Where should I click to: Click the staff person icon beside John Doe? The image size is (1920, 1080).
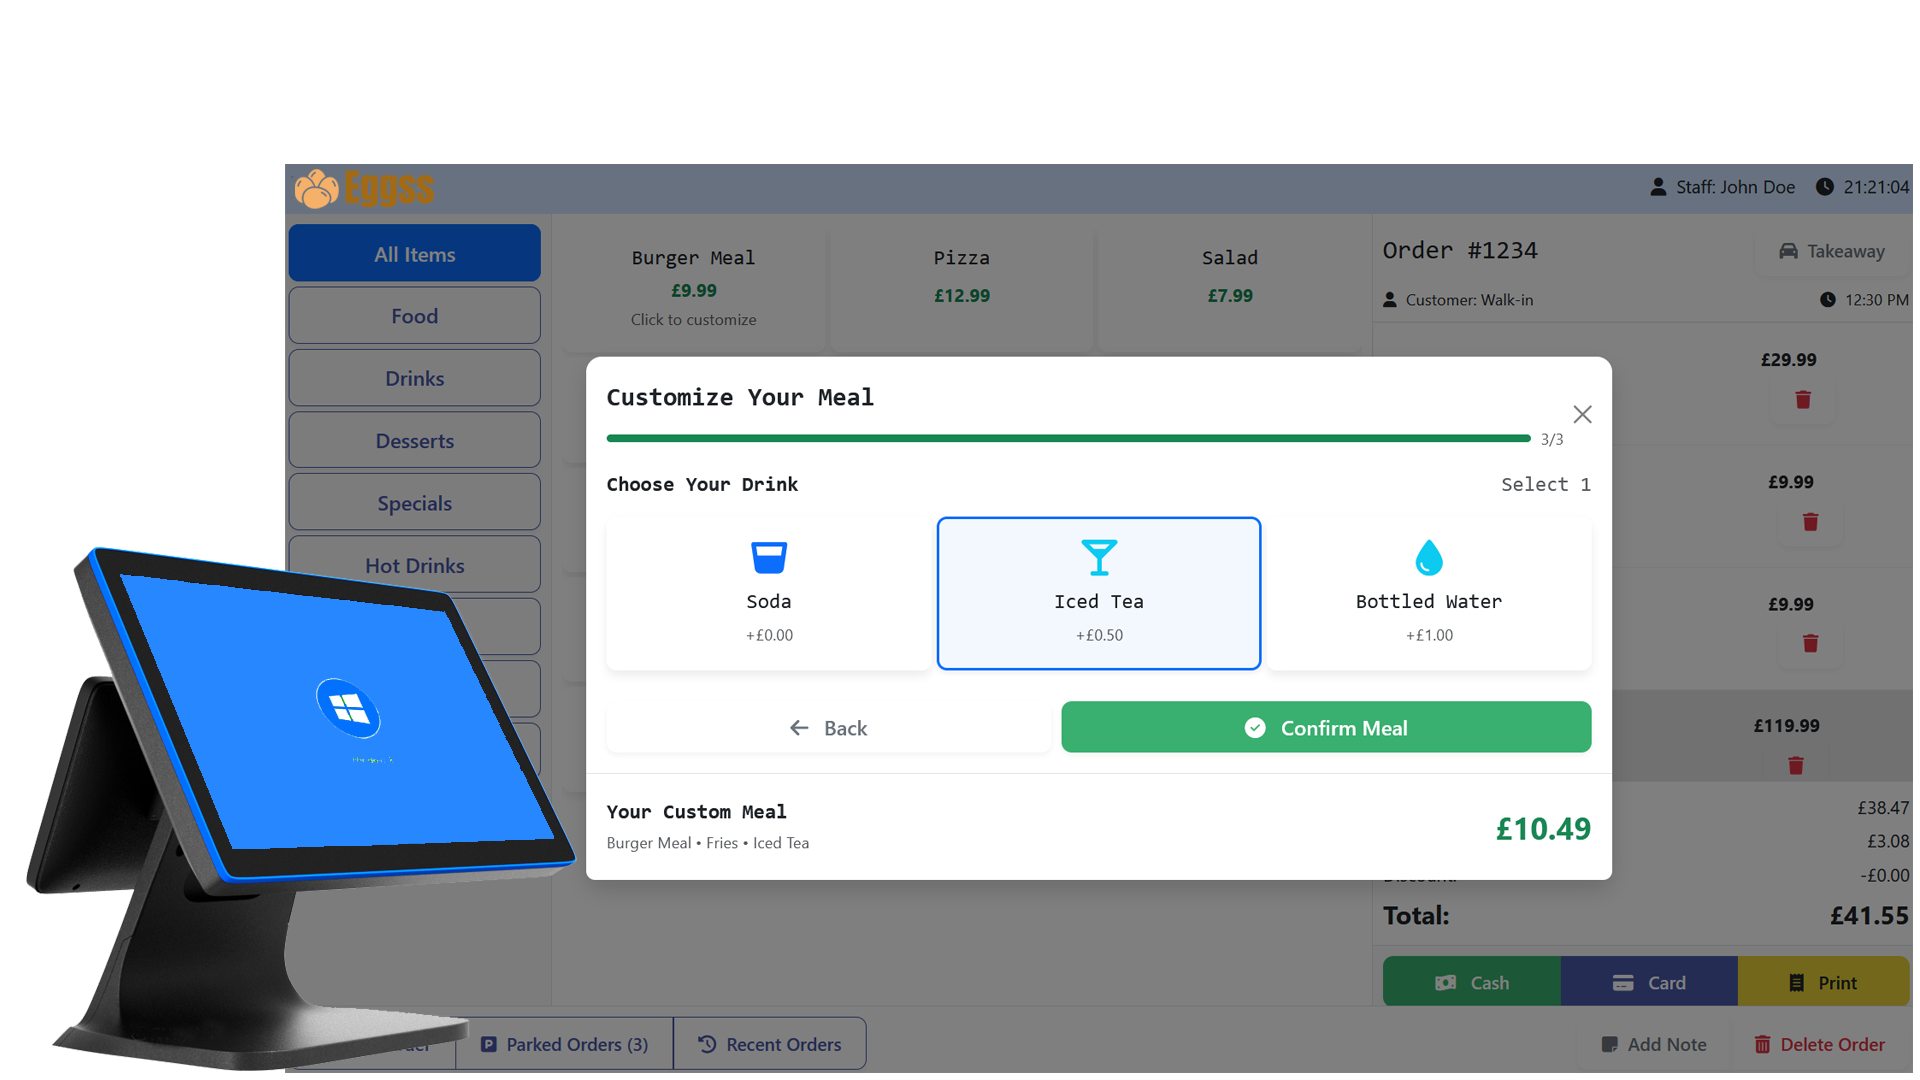[1658, 186]
